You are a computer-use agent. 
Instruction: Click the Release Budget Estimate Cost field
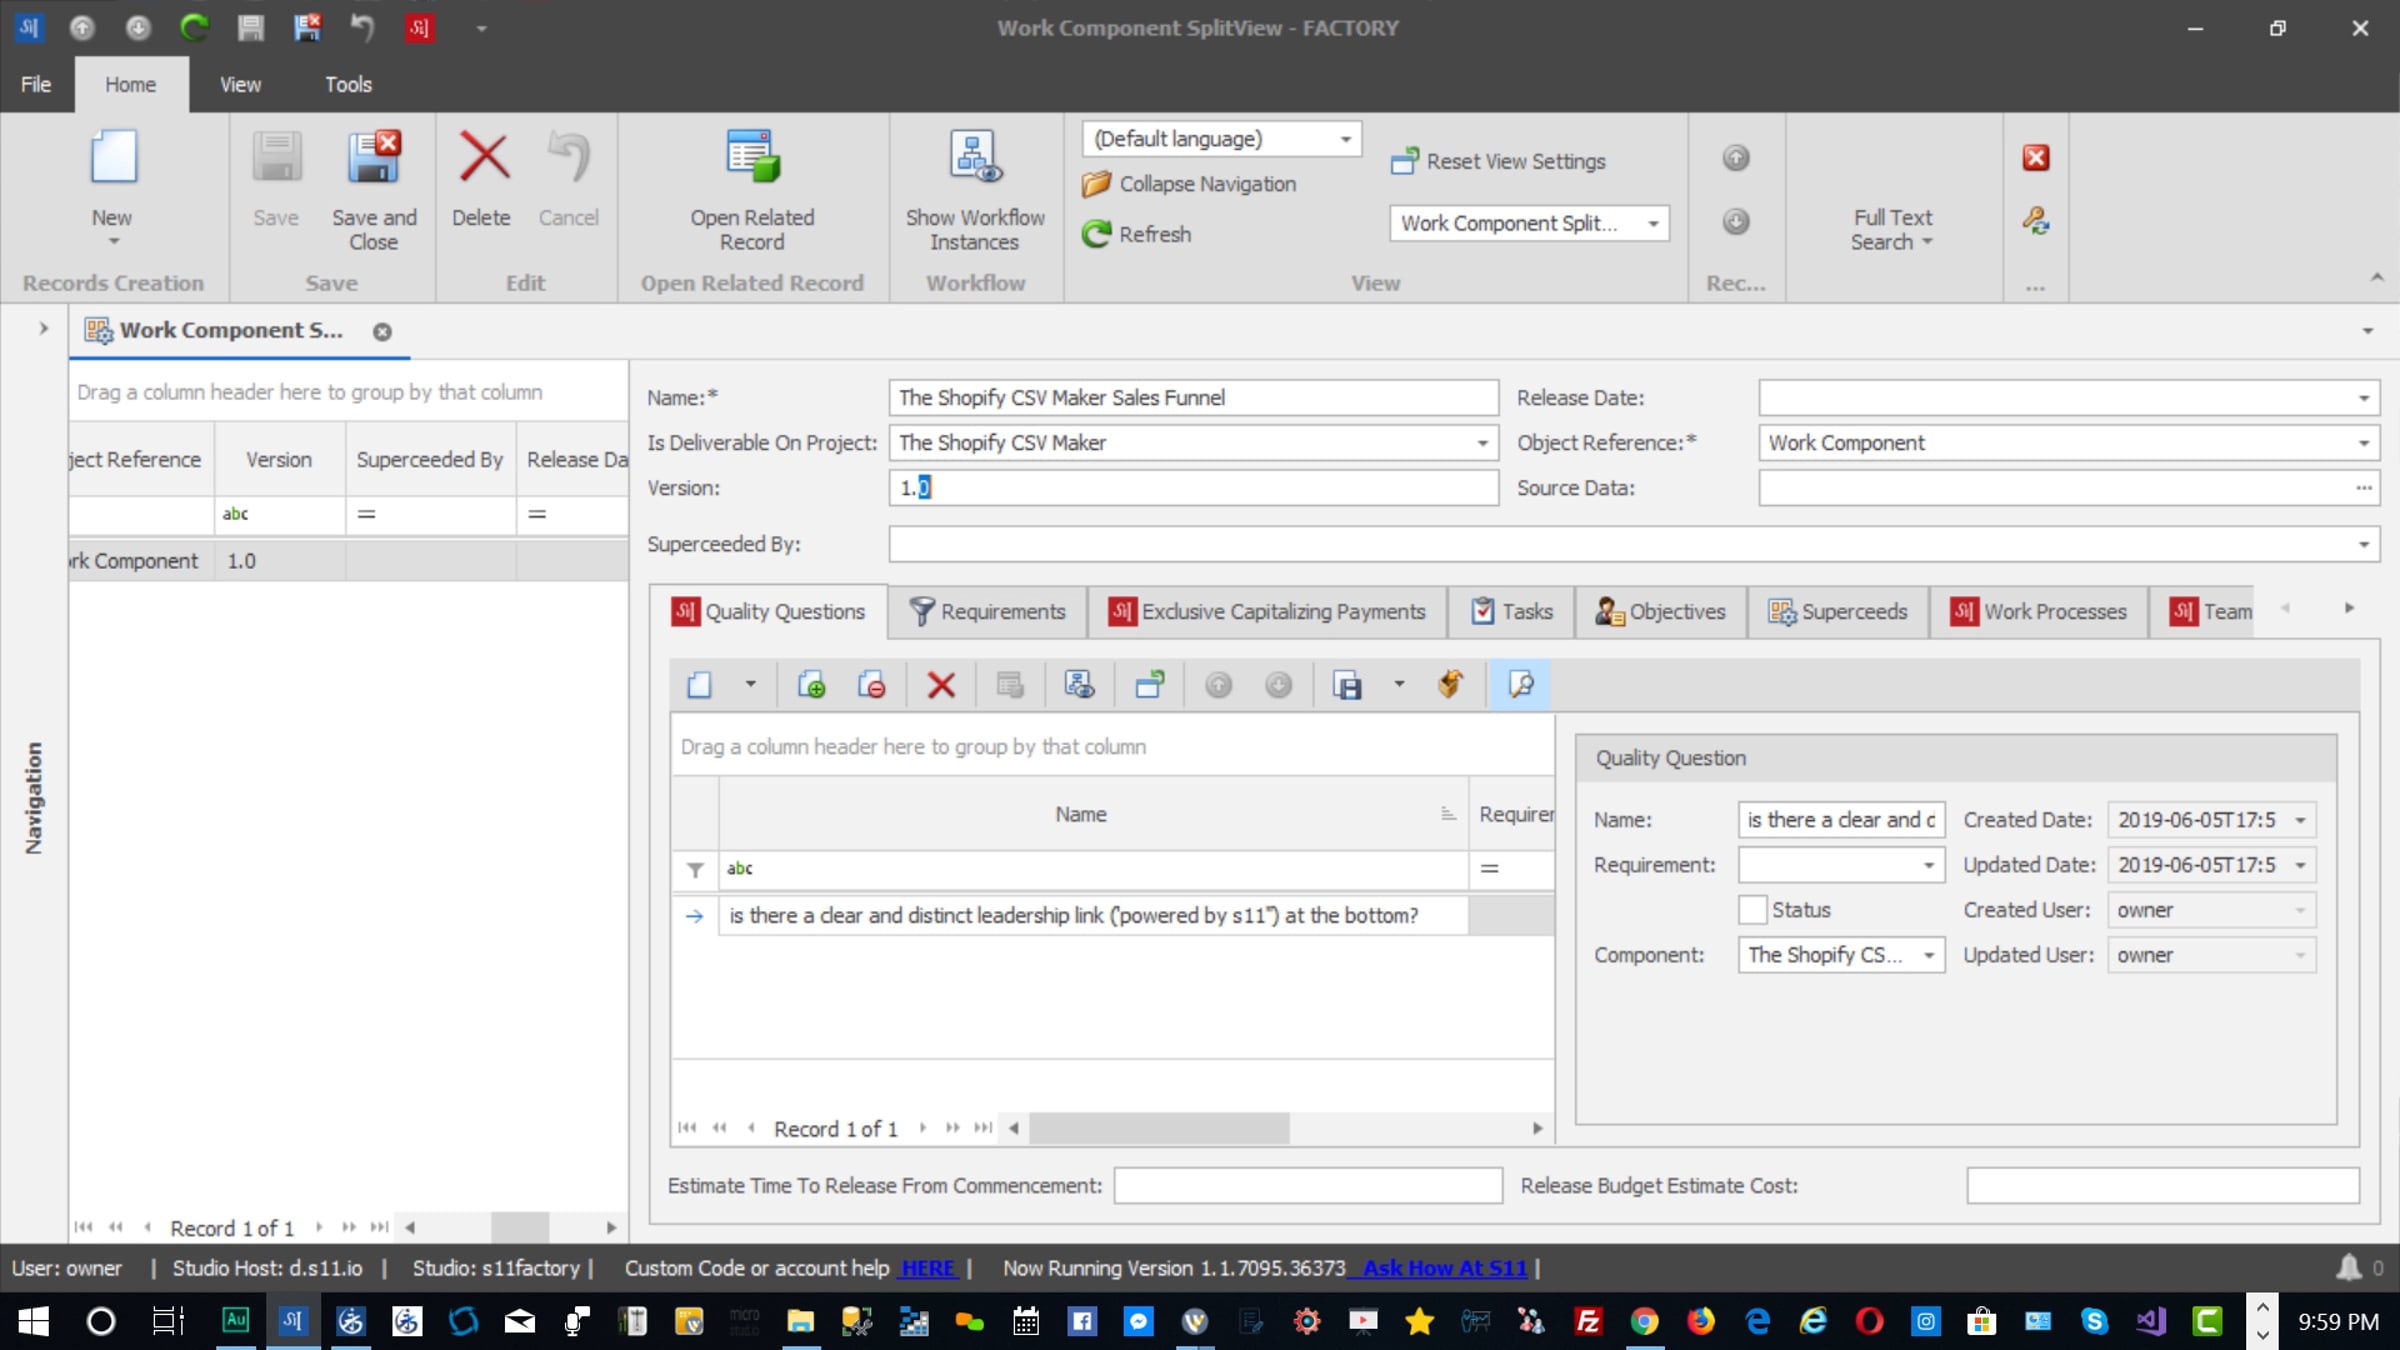coord(2162,1186)
